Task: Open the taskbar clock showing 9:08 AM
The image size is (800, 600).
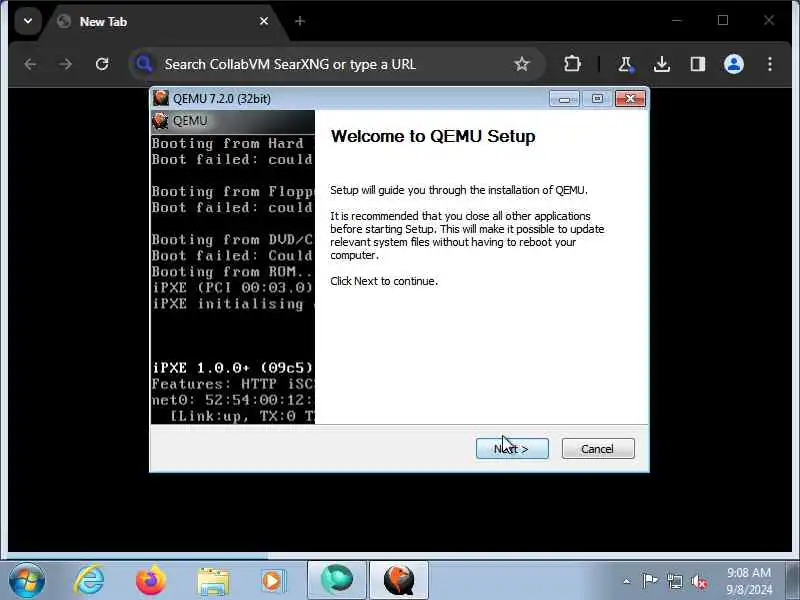Action: [x=749, y=581]
